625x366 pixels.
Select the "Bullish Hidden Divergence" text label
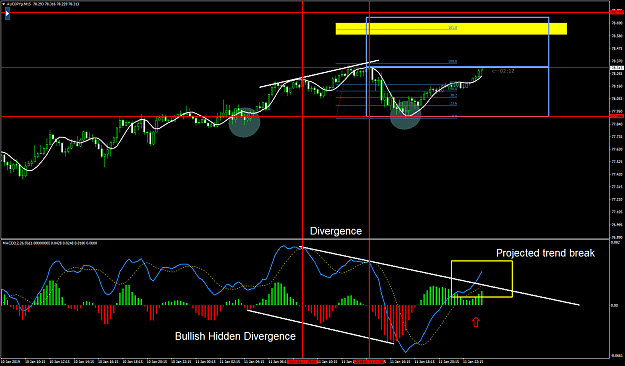[x=235, y=336]
